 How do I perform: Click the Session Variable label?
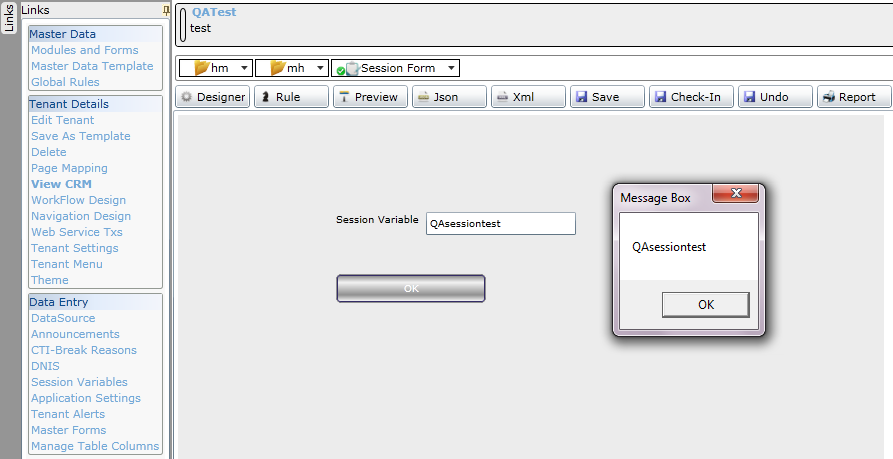click(x=377, y=220)
